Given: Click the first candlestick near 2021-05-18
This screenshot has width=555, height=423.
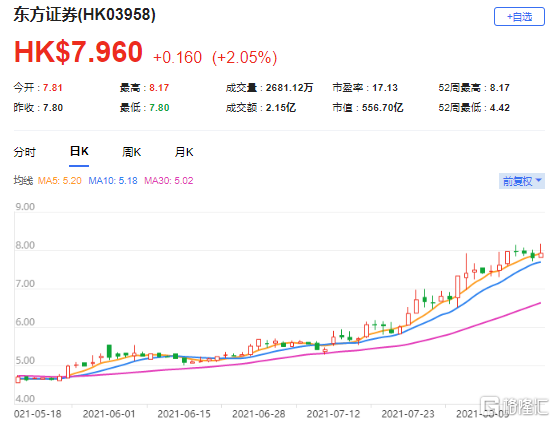Looking at the screenshot, I should tap(18, 379).
